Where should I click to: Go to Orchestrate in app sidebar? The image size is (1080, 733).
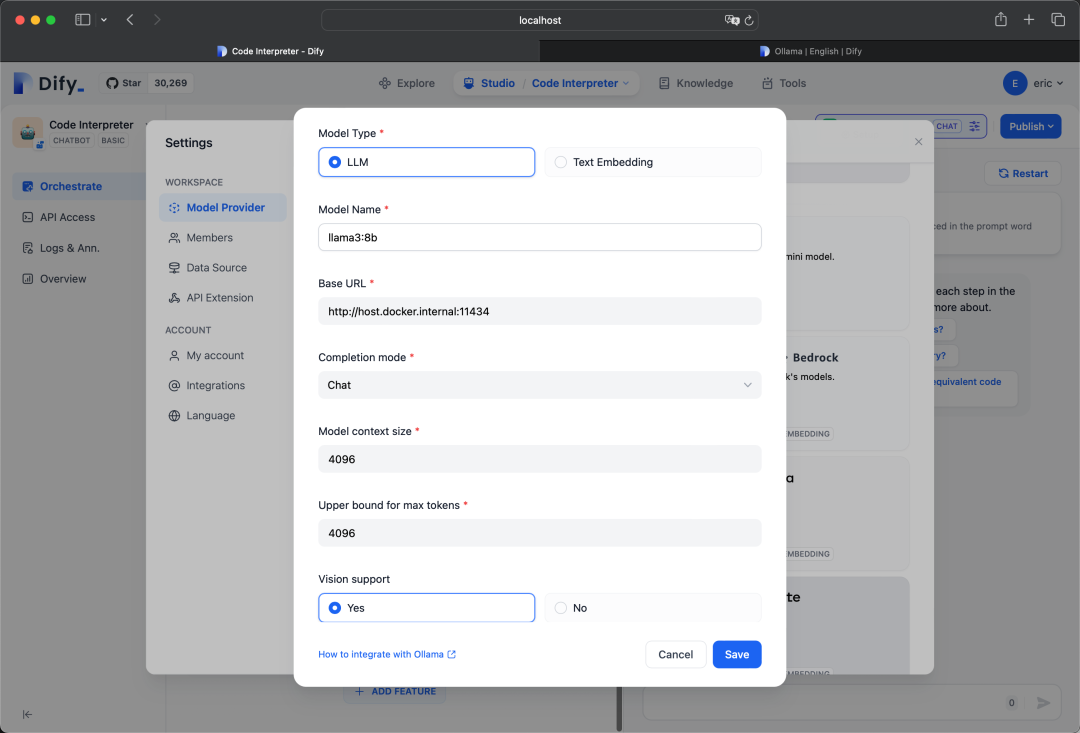tap(80, 186)
